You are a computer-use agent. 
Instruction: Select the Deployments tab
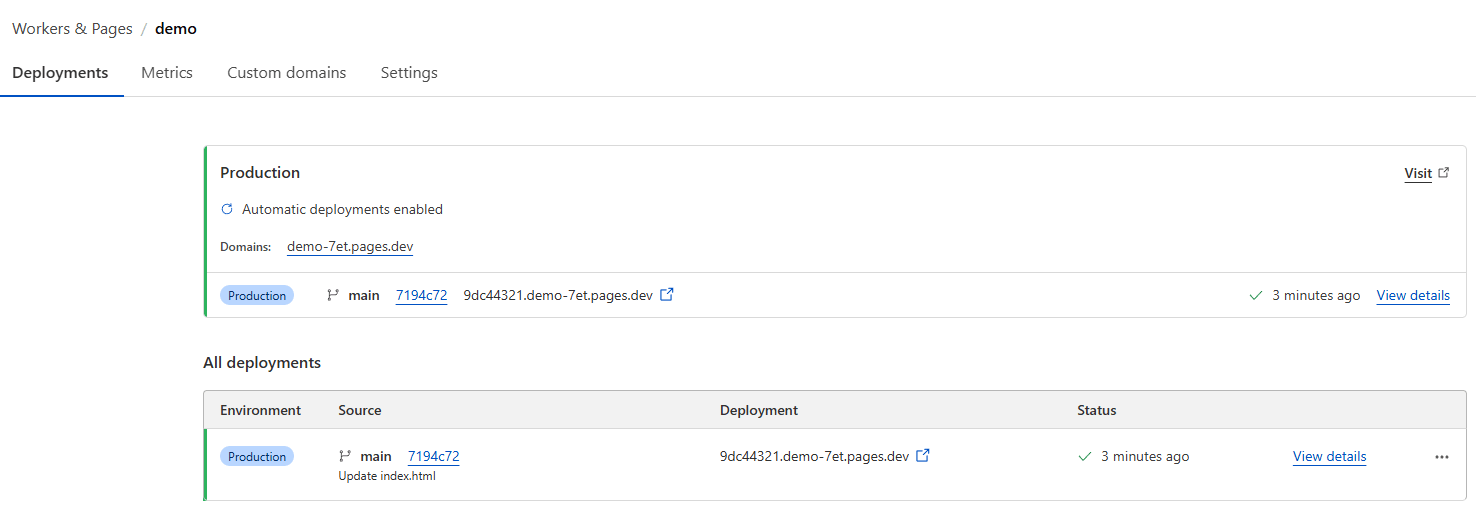(60, 73)
